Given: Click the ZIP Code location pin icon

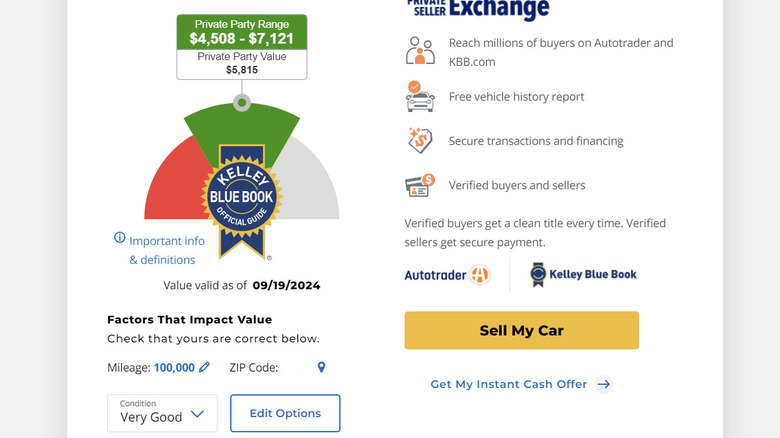Looking at the screenshot, I should (321, 368).
